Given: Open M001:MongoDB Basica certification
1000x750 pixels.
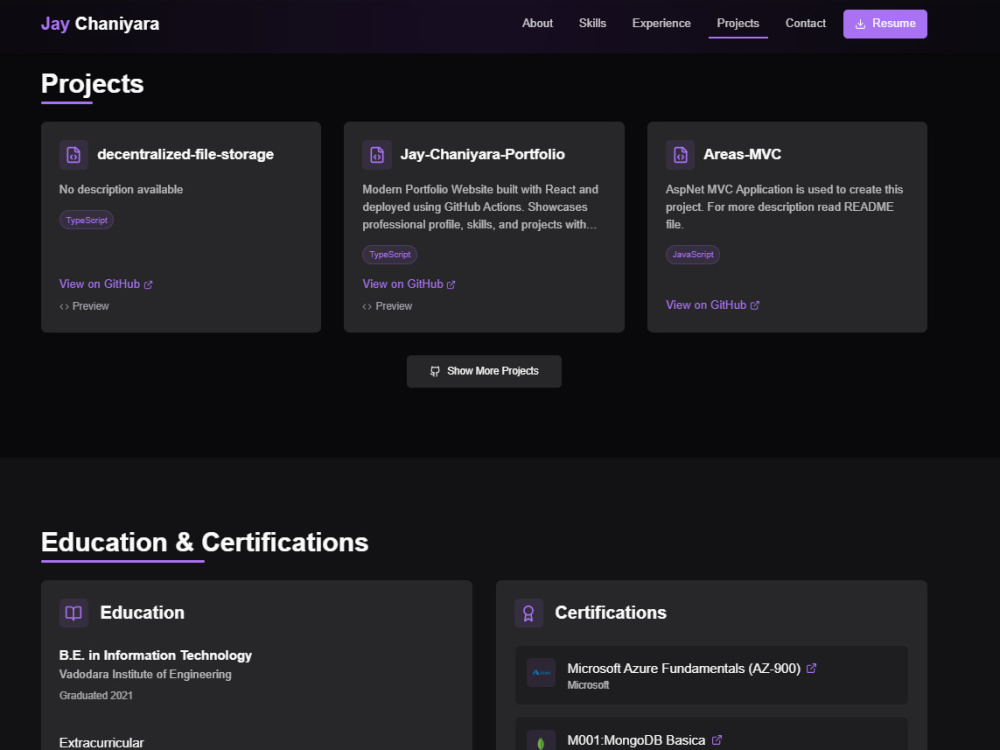Looking at the screenshot, I should (x=636, y=740).
